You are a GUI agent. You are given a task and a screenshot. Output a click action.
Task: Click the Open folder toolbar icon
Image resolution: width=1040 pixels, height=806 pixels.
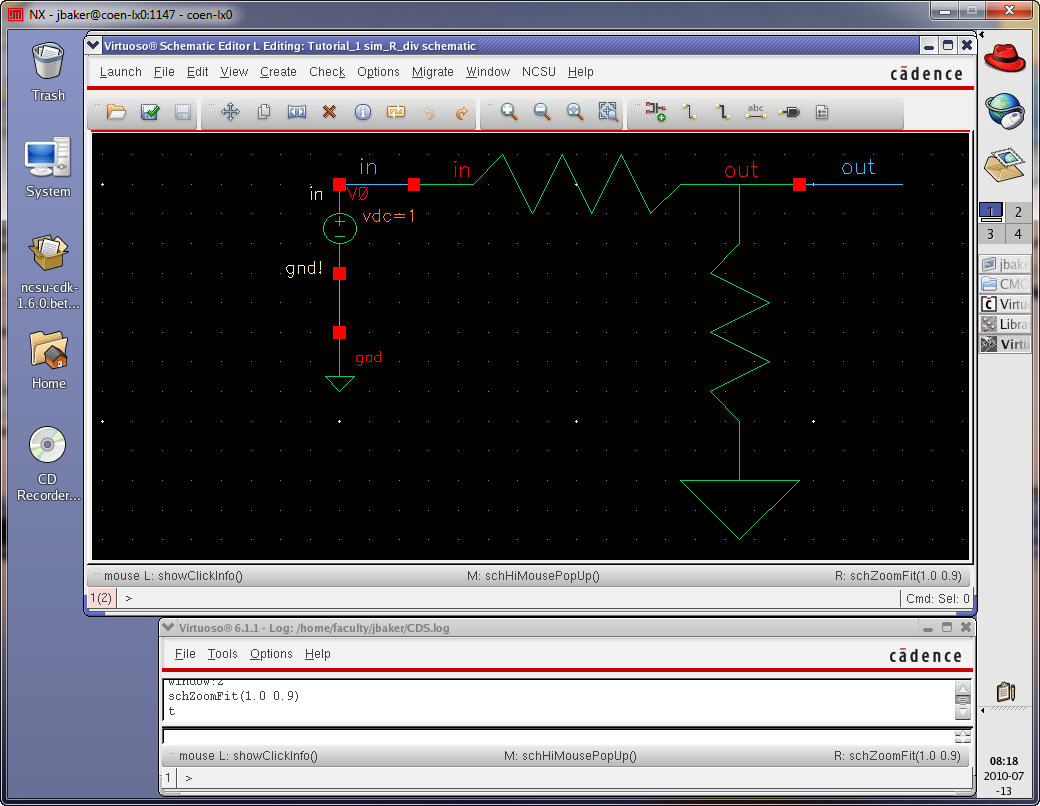[117, 112]
